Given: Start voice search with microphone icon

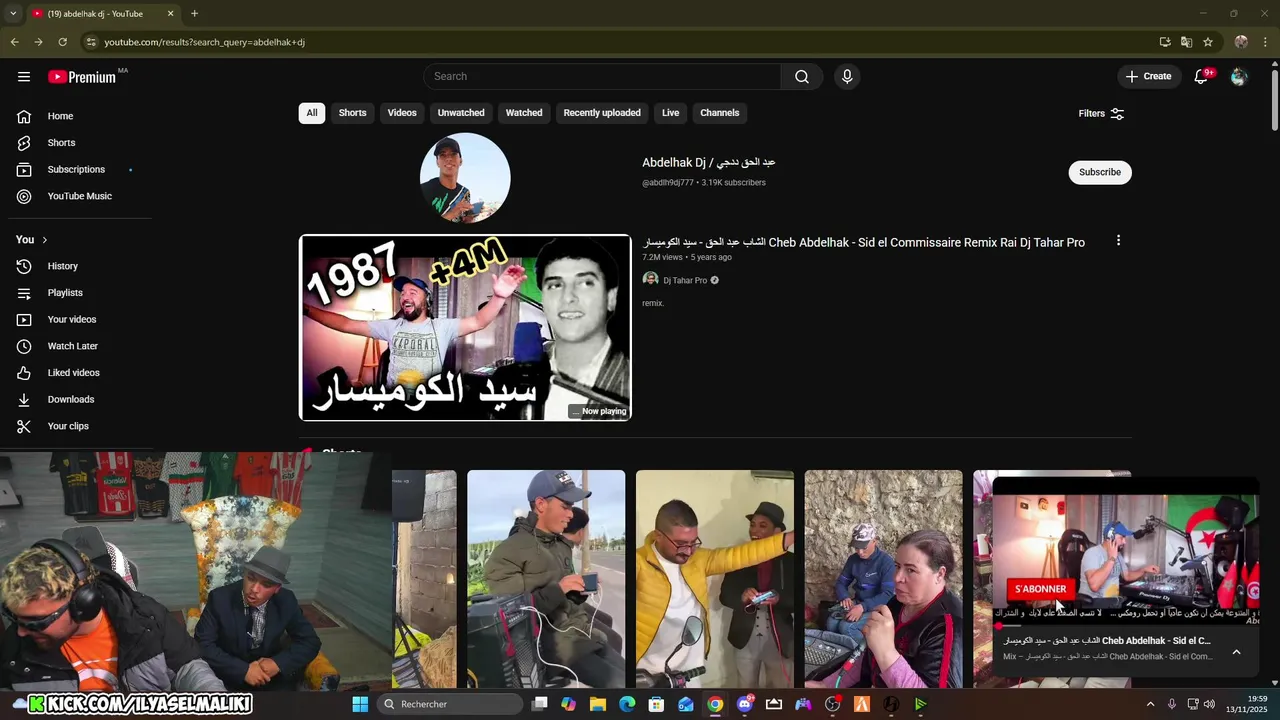Looking at the screenshot, I should point(847,77).
